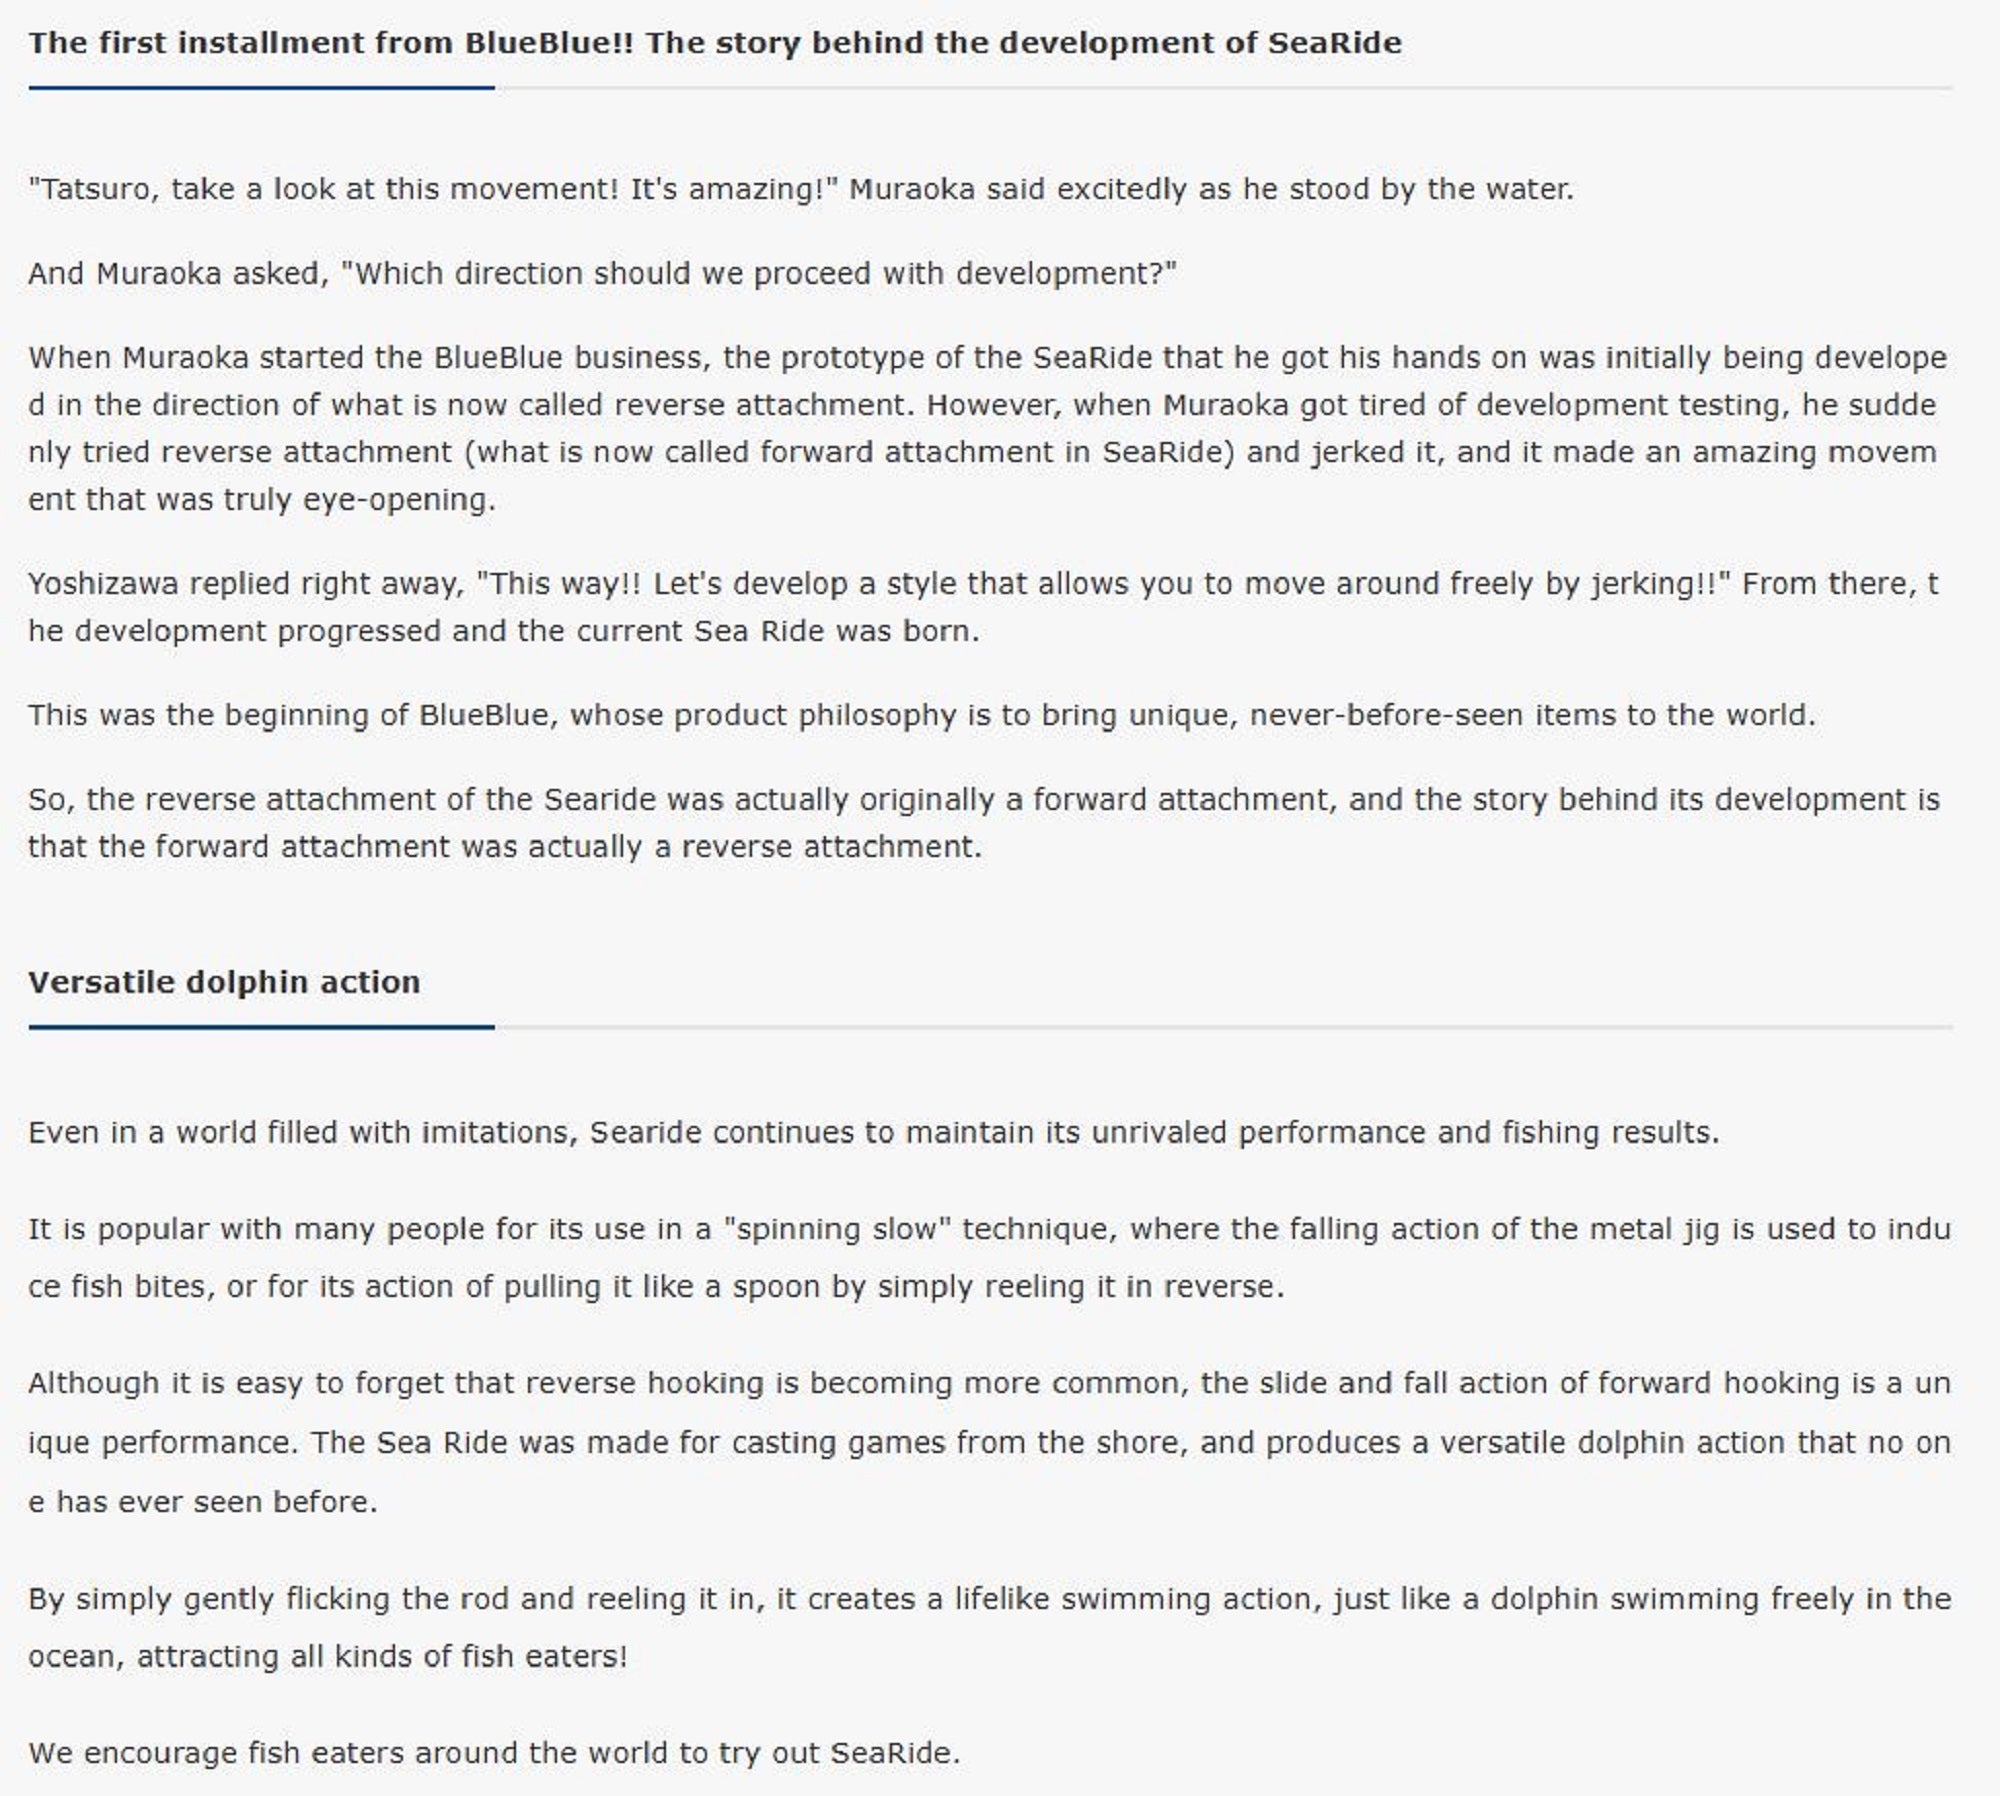Viewport: 2000px width, 1796px height.
Task: Click the final line "We encourage fish eaters"
Action: click(x=493, y=1752)
